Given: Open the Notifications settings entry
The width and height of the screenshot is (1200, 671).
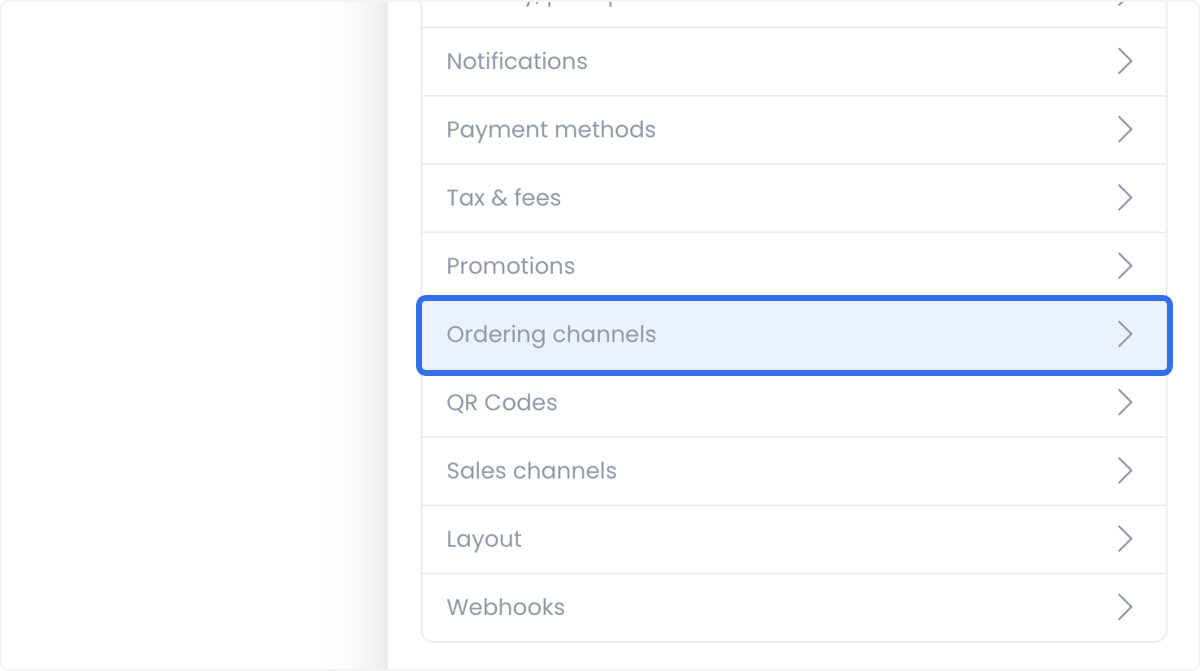Looking at the screenshot, I should coord(517,61).
